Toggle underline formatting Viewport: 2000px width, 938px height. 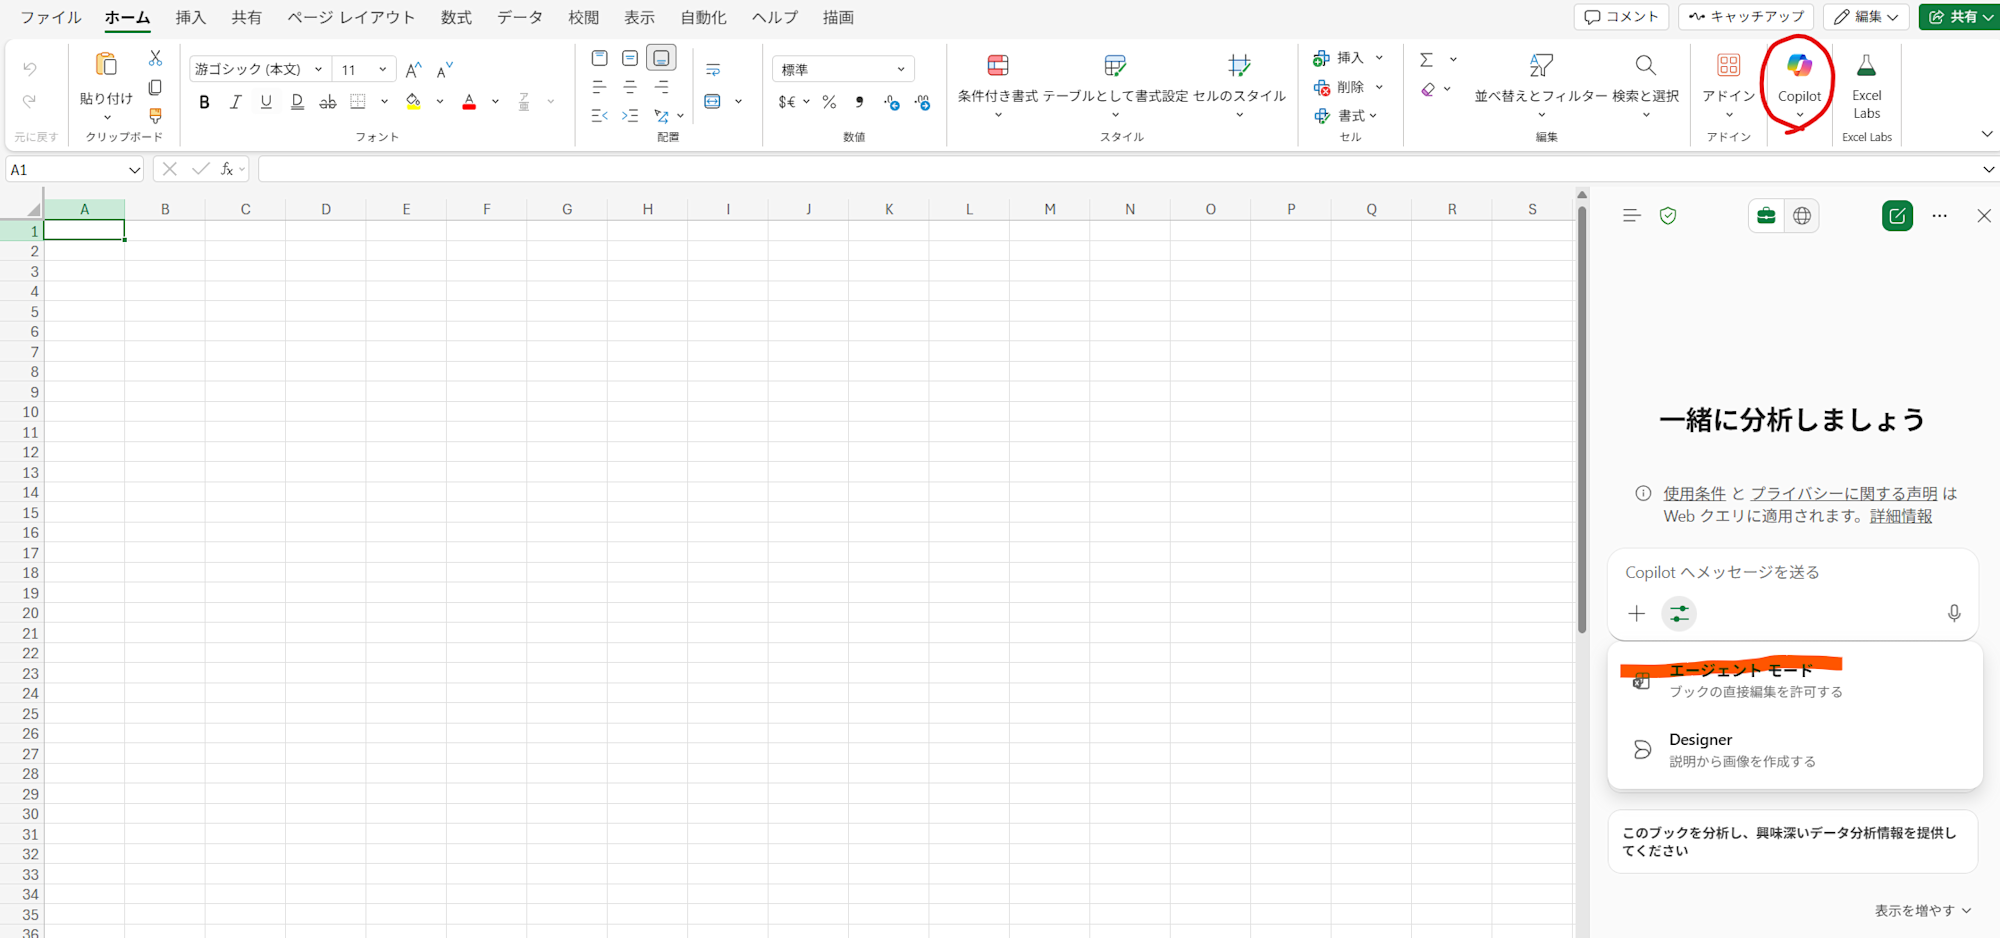tap(266, 102)
